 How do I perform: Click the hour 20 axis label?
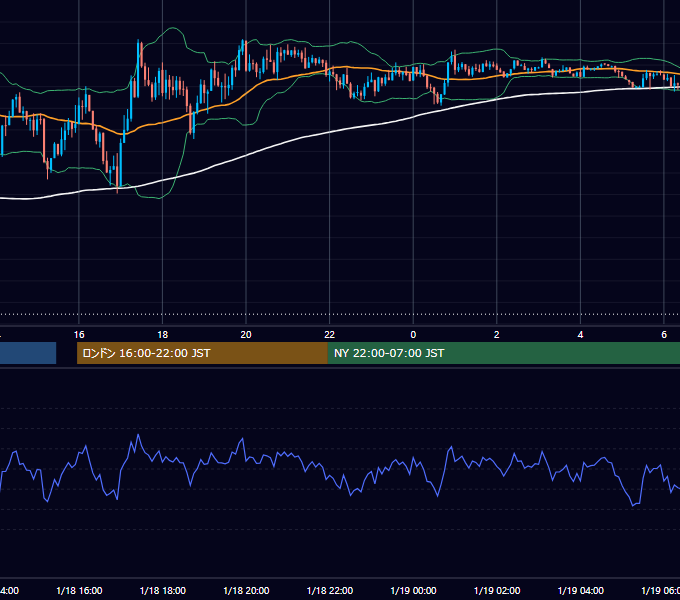tap(246, 335)
